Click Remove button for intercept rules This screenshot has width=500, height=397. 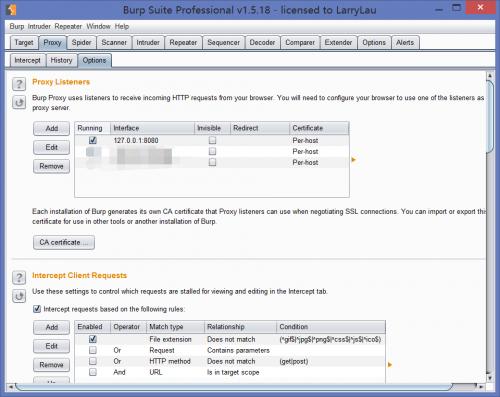point(52,365)
